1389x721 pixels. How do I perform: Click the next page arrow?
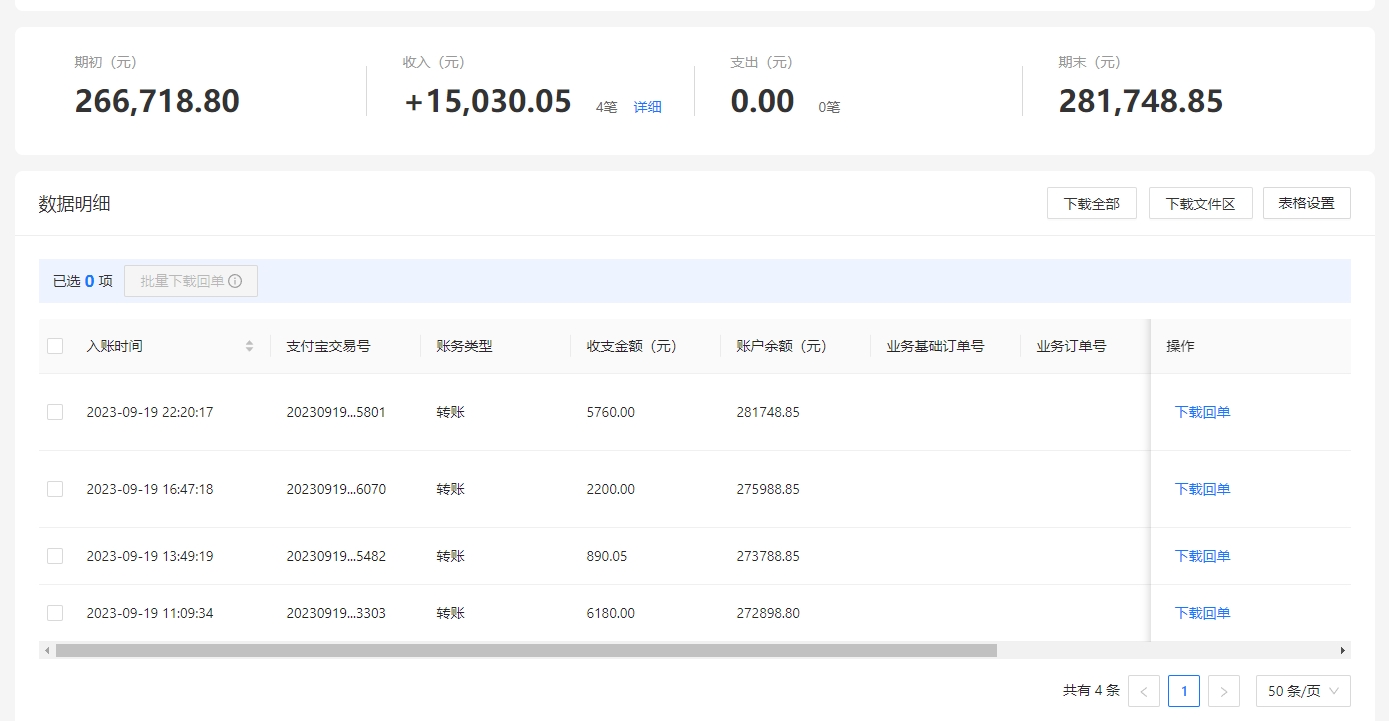[x=1224, y=691]
